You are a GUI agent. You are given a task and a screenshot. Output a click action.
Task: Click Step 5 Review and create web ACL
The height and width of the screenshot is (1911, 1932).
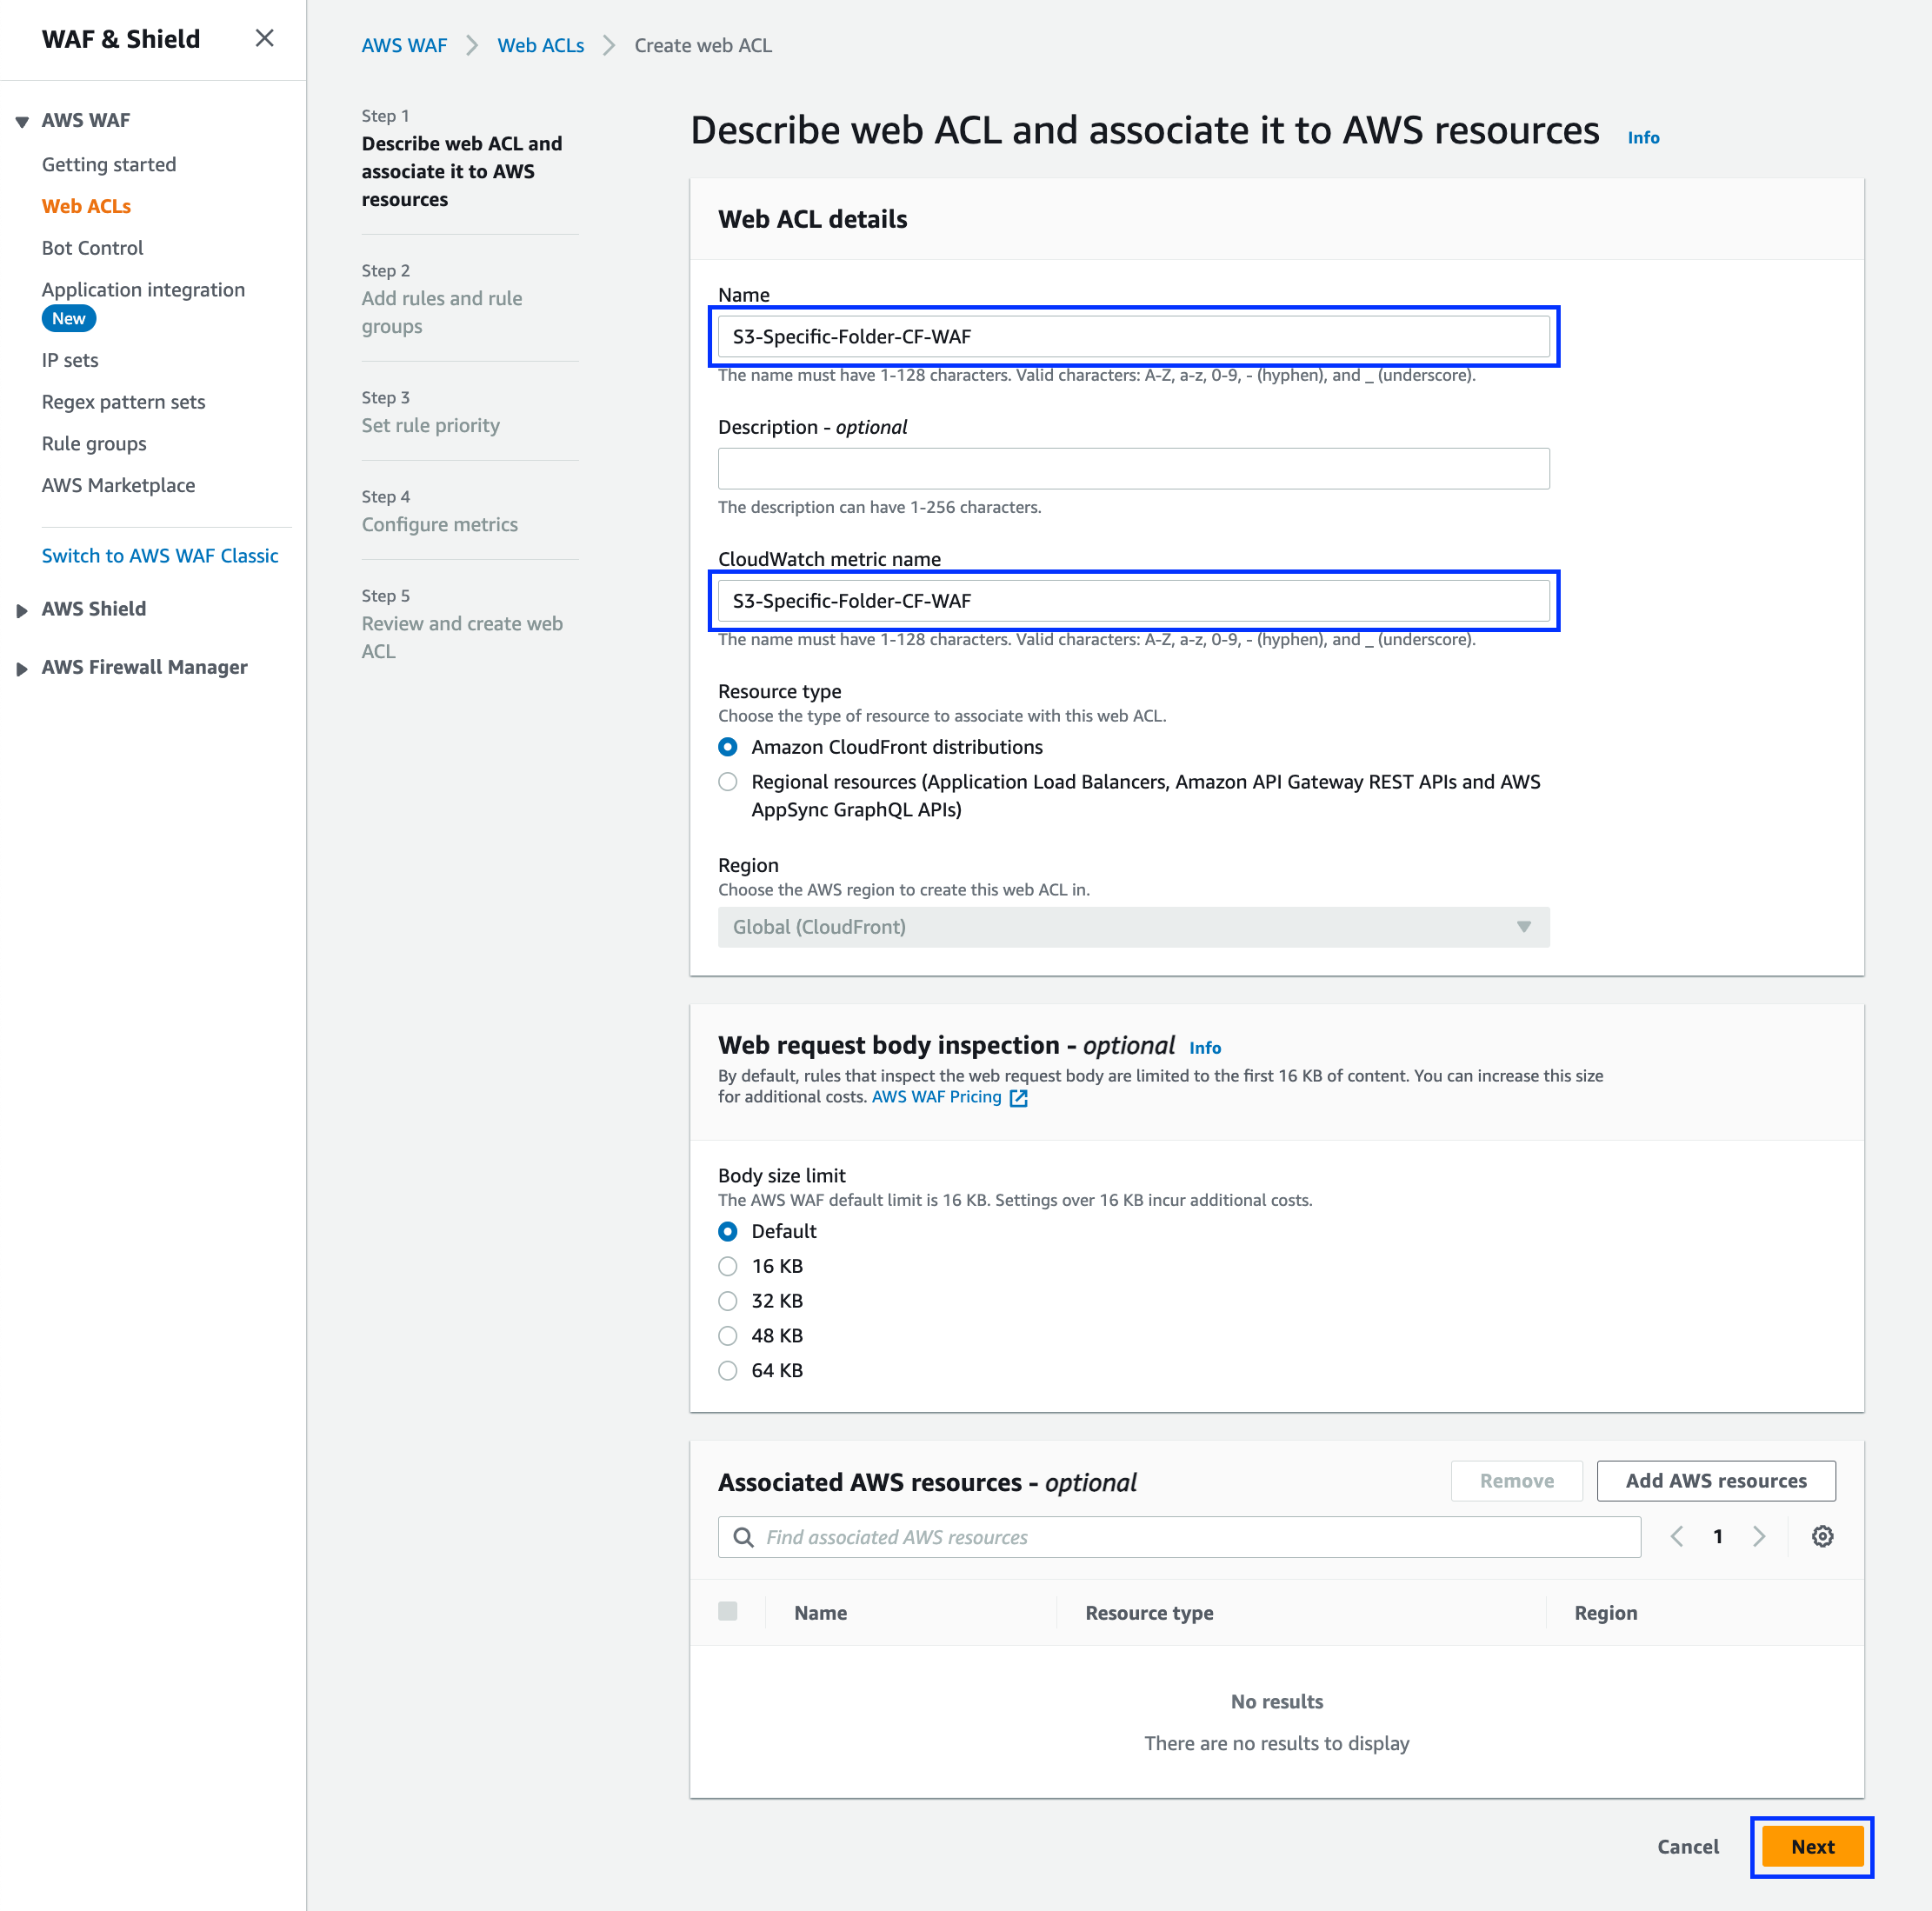coord(462,637)
